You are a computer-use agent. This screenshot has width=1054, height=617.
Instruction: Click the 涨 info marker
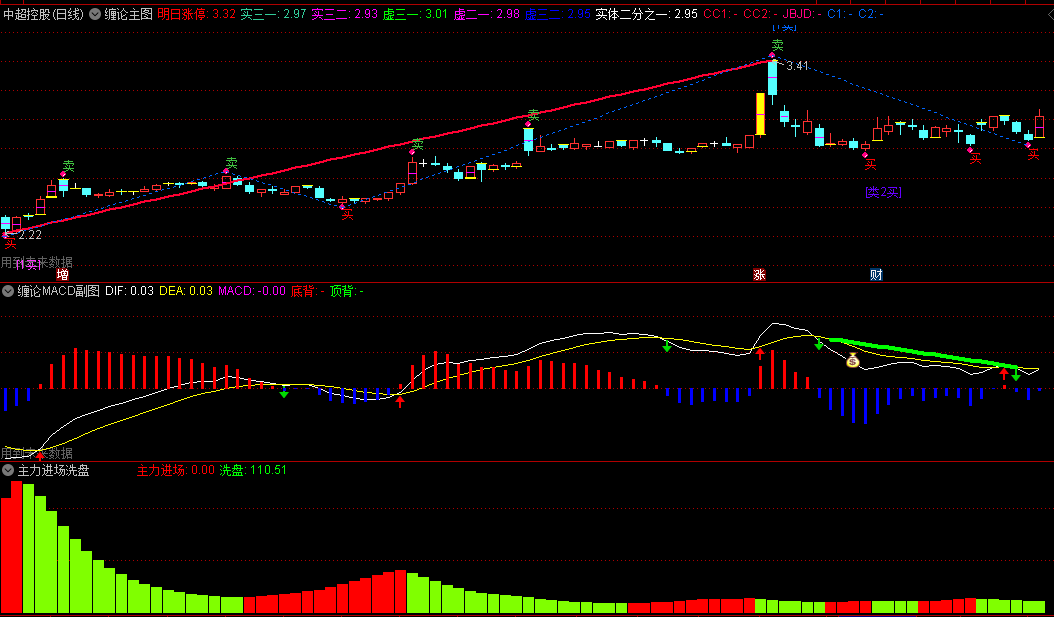[760, 274]
